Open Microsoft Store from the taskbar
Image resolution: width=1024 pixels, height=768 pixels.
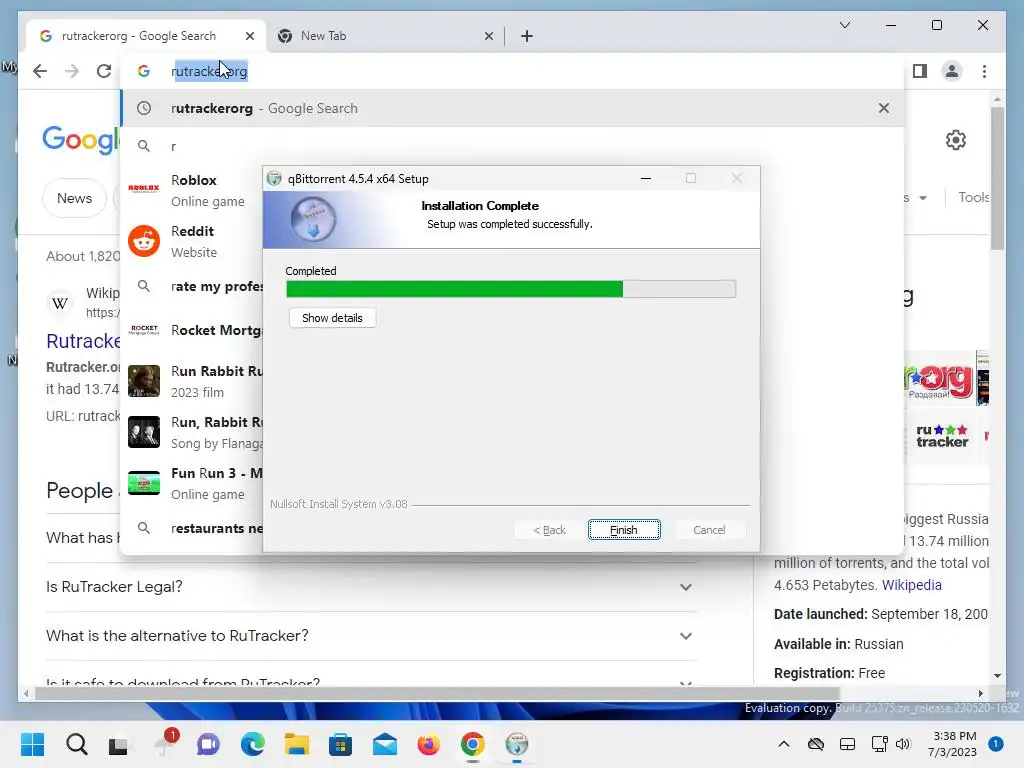[x=340, y=744]
